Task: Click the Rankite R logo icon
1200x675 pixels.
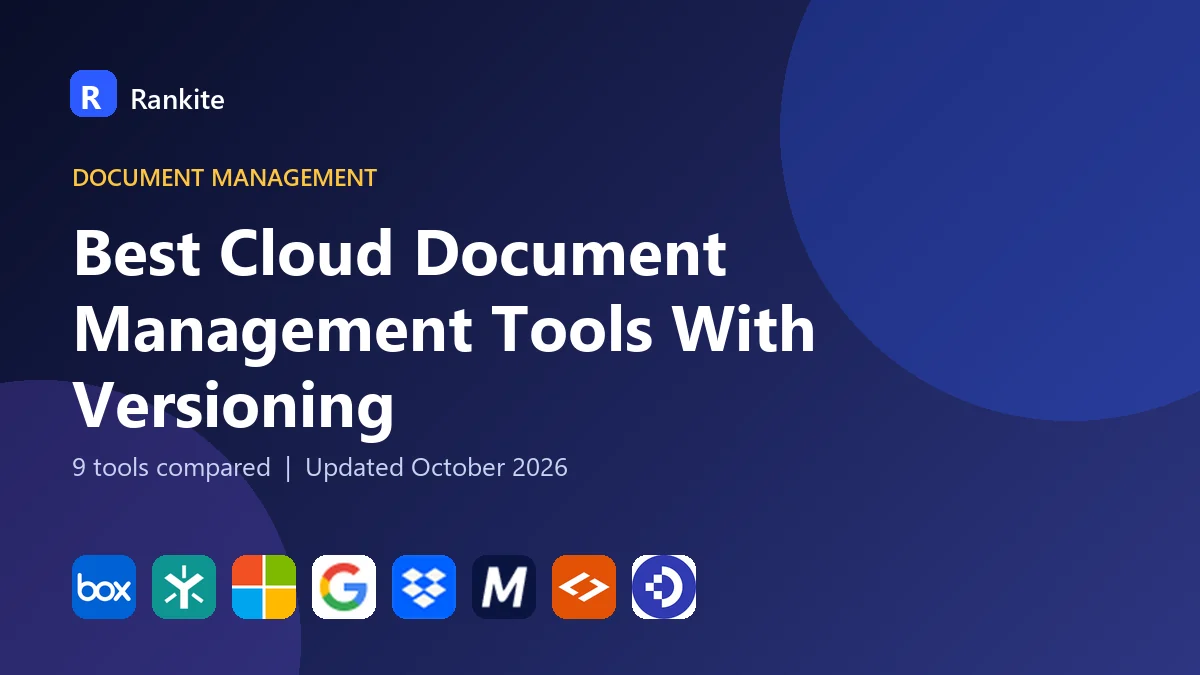Action: point(93,94)
